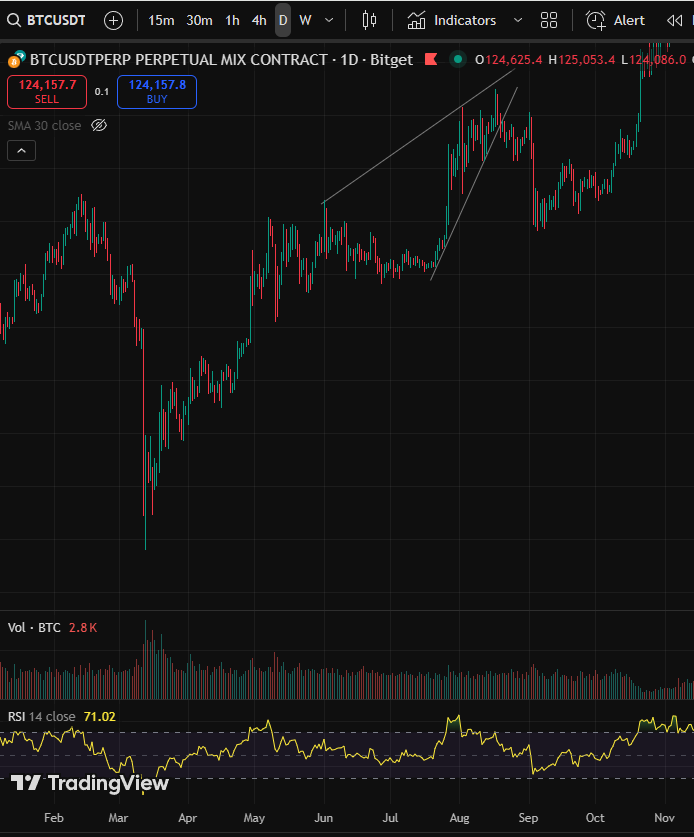Collapse the indicator legend with chevron button
This screenshot has height=837, width=694.
(x=22, y=151)
